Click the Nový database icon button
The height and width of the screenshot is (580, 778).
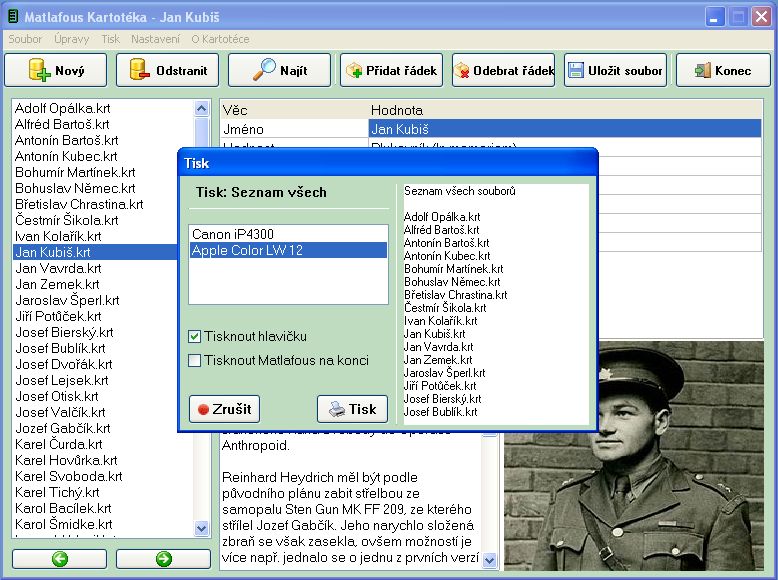(56, 70)
